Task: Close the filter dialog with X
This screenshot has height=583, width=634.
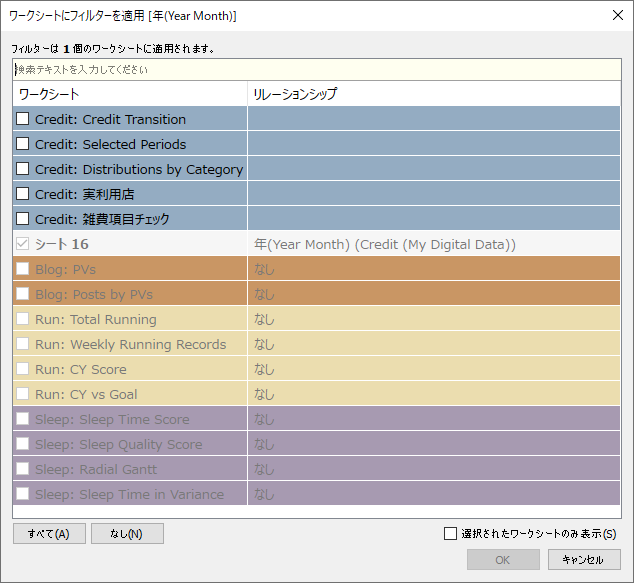Action: (617, 15)
